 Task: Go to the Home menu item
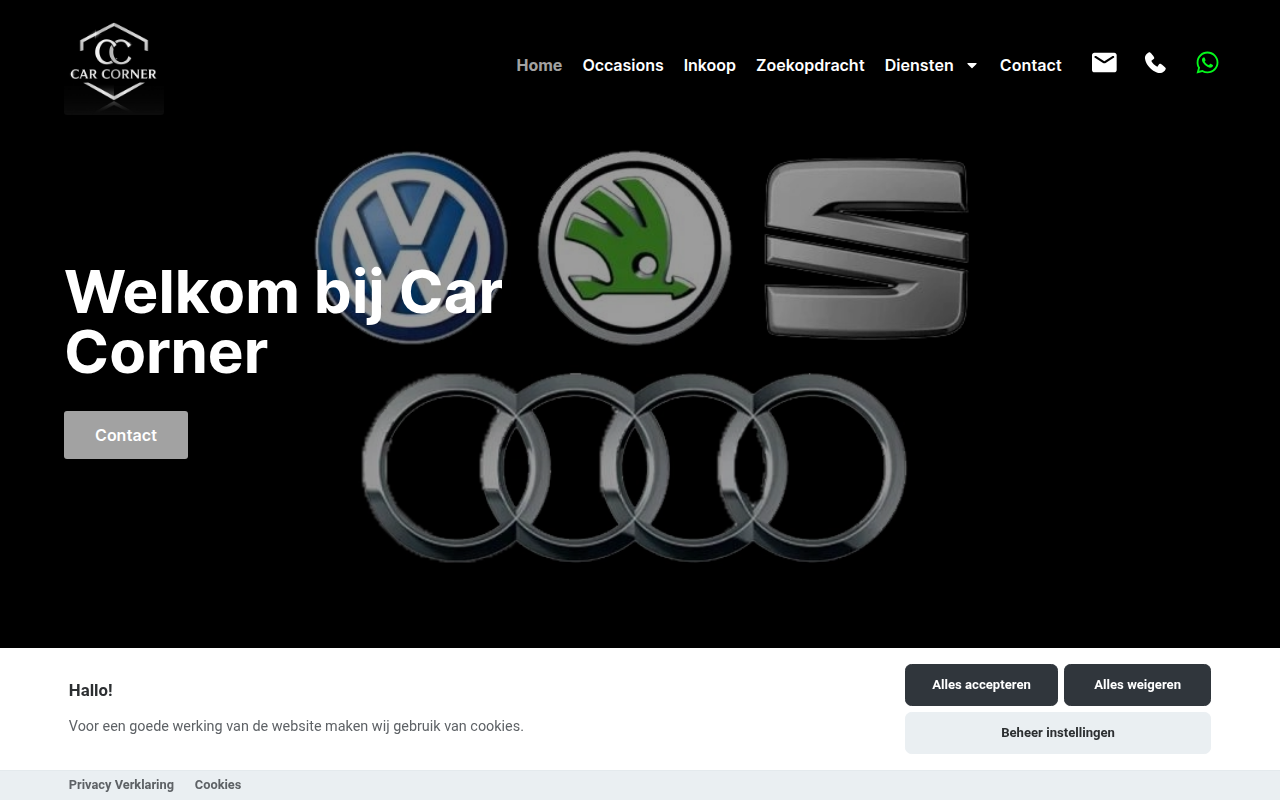(539, 65)
